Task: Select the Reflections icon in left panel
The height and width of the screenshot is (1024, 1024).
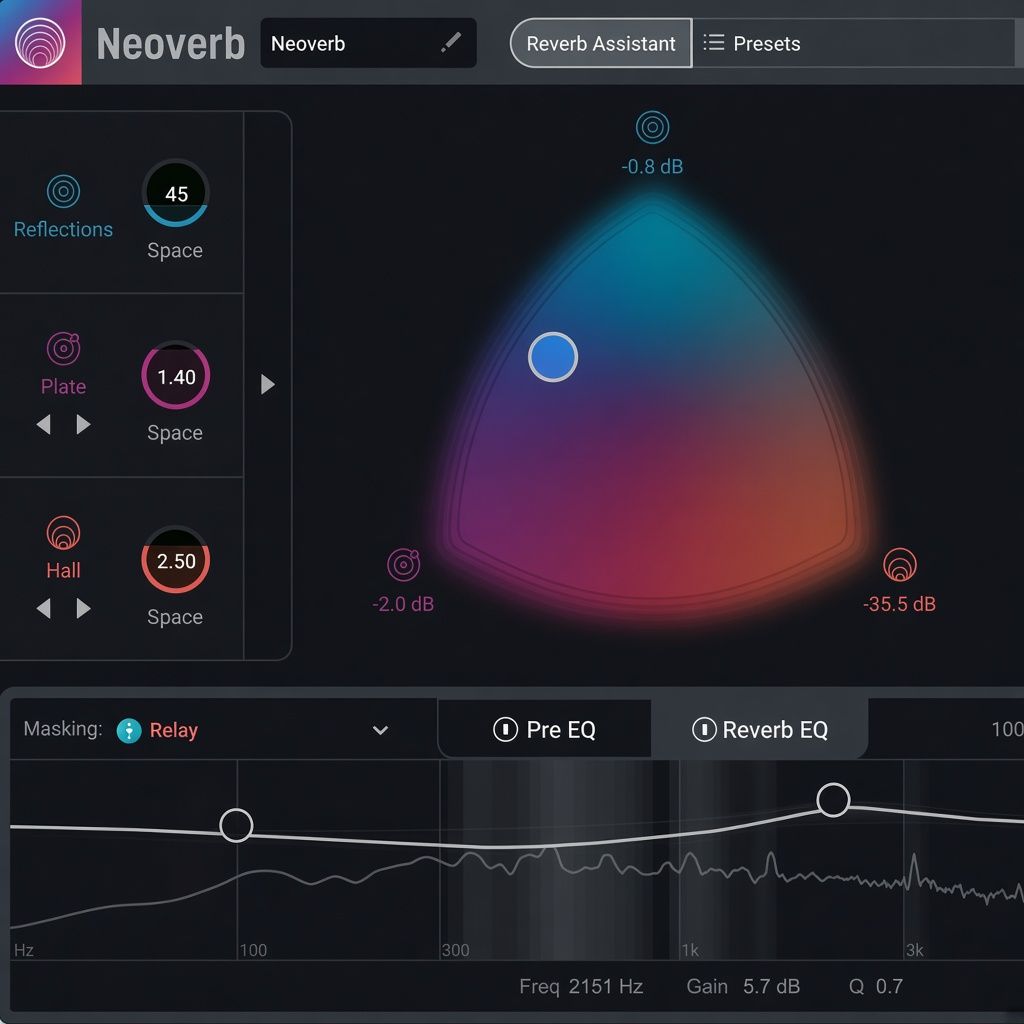Action: [x=63, y=191]
